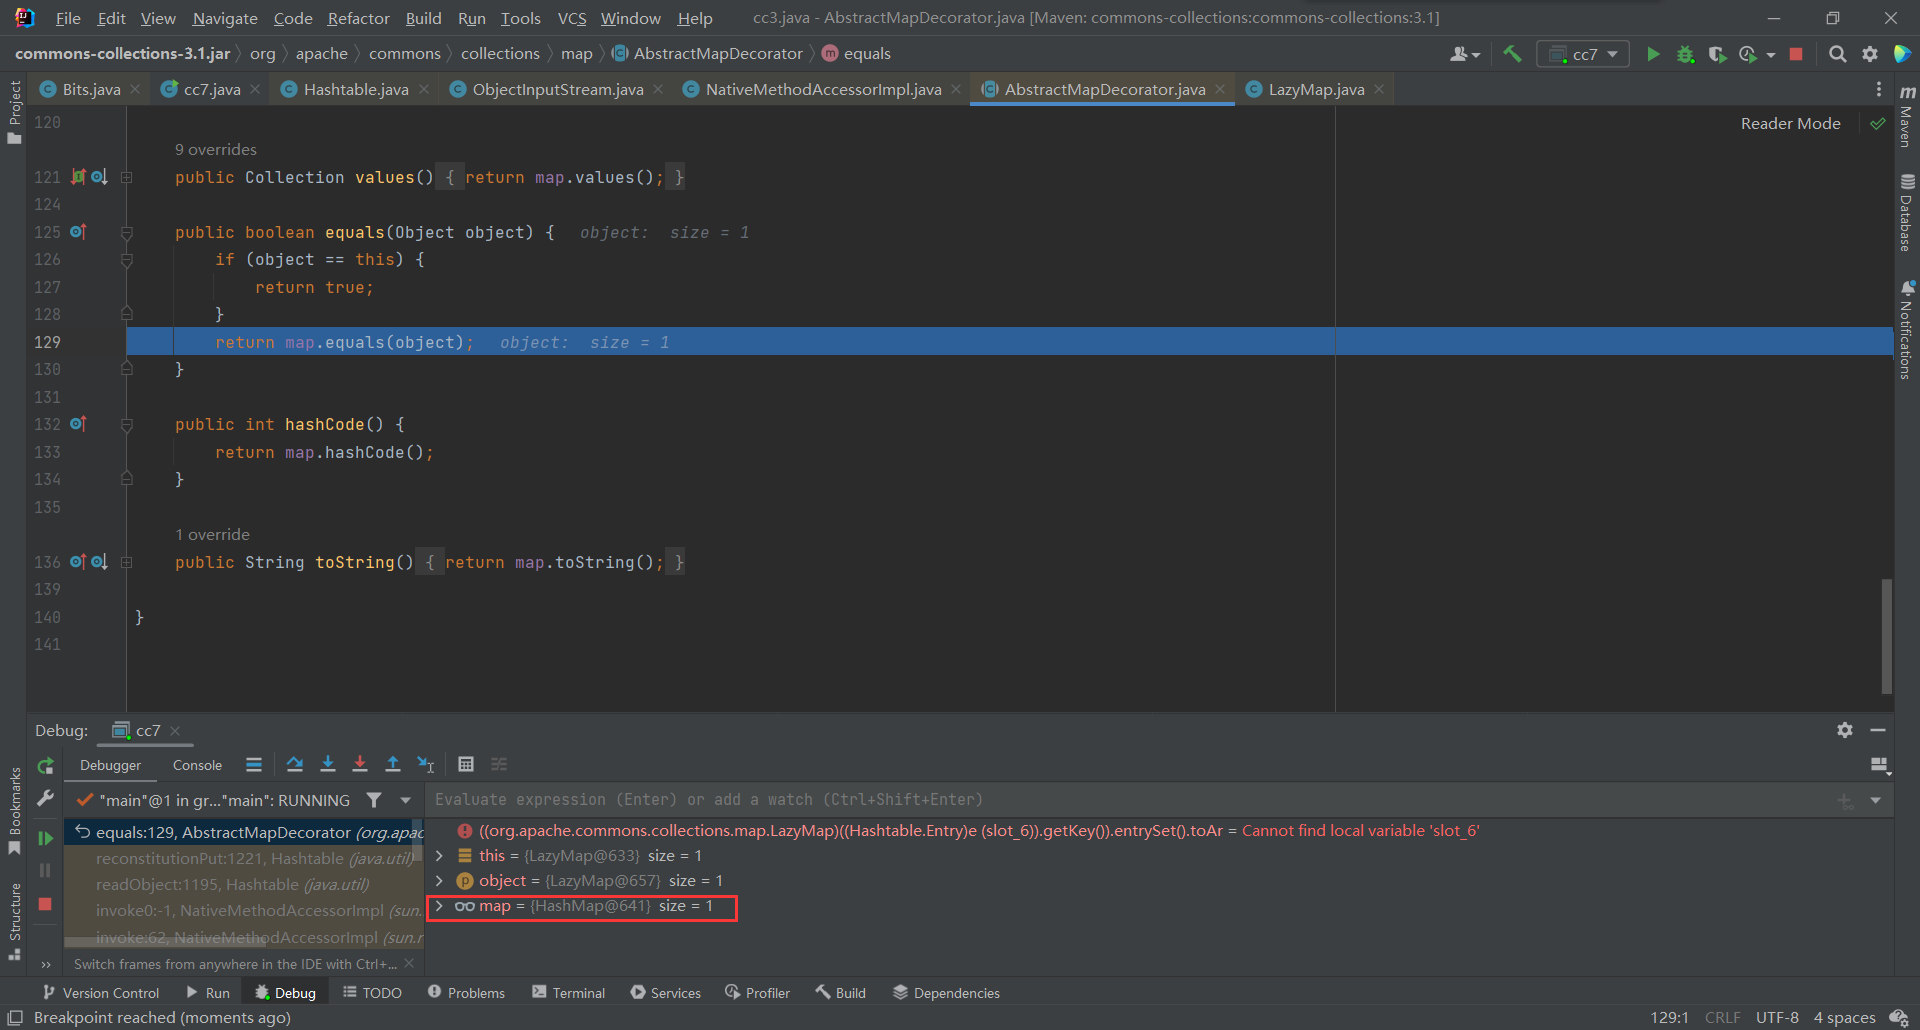Resume program in debug sidebar

(x=45, y=838)
